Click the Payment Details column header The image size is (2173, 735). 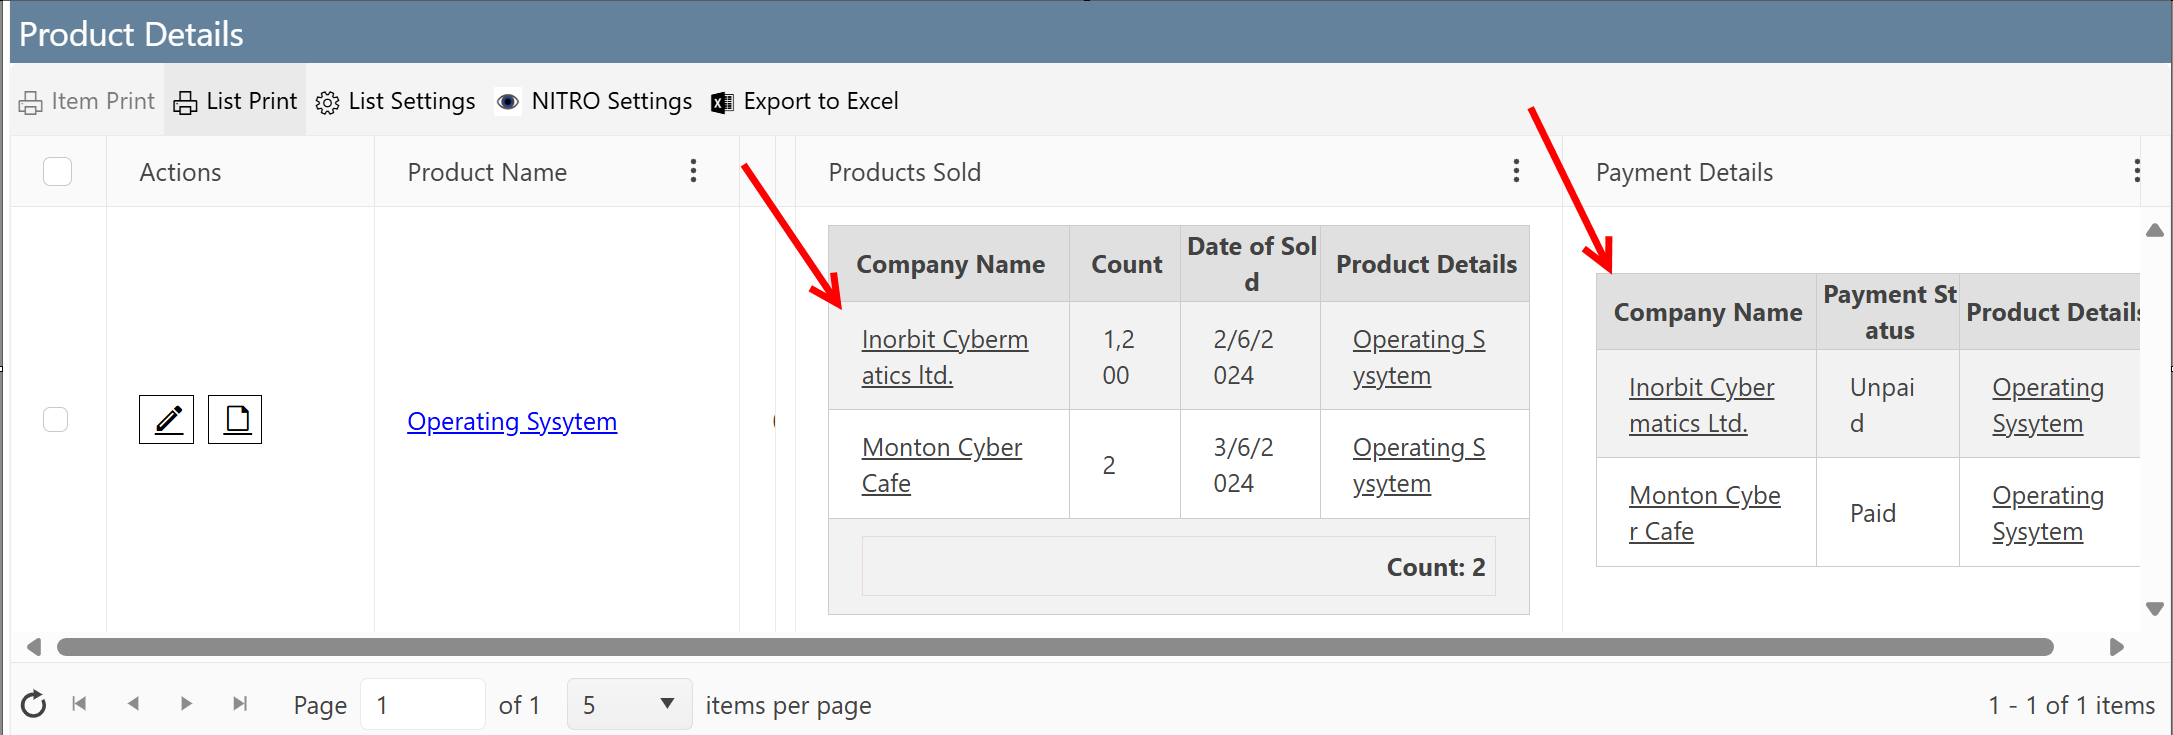point(1684,172)
